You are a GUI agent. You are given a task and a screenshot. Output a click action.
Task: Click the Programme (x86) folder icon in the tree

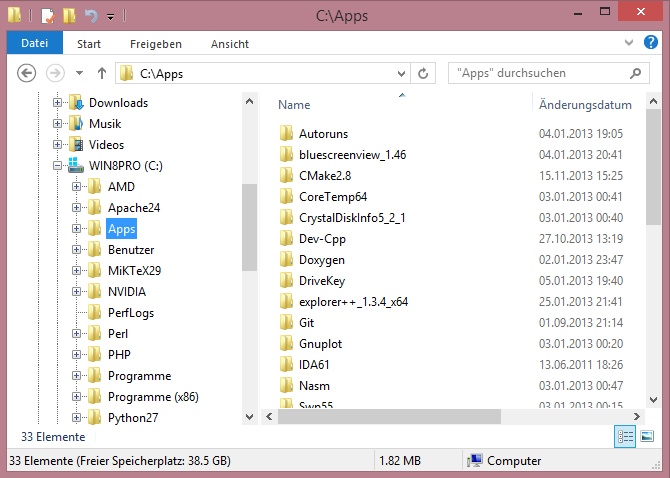(x=94, y=396)
